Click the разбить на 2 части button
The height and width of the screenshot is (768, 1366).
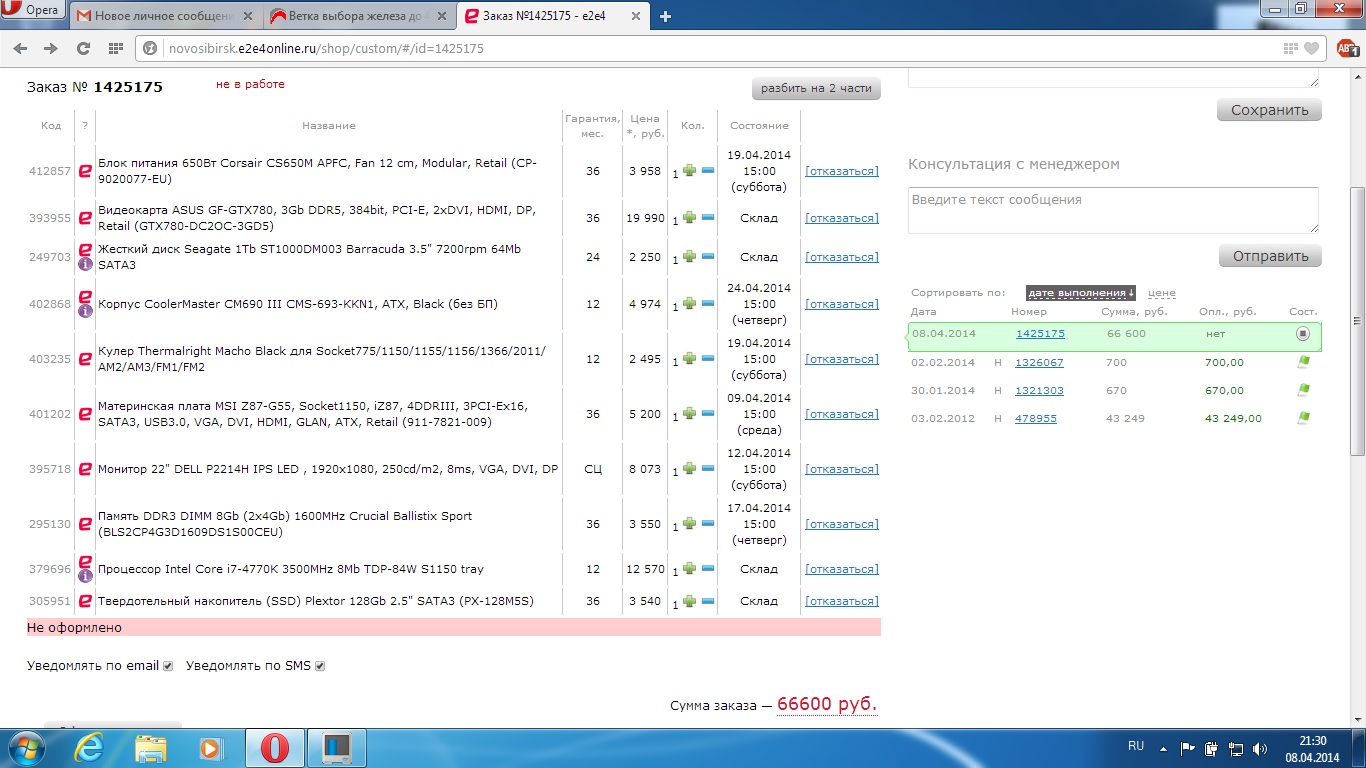[x=816, y=88]
